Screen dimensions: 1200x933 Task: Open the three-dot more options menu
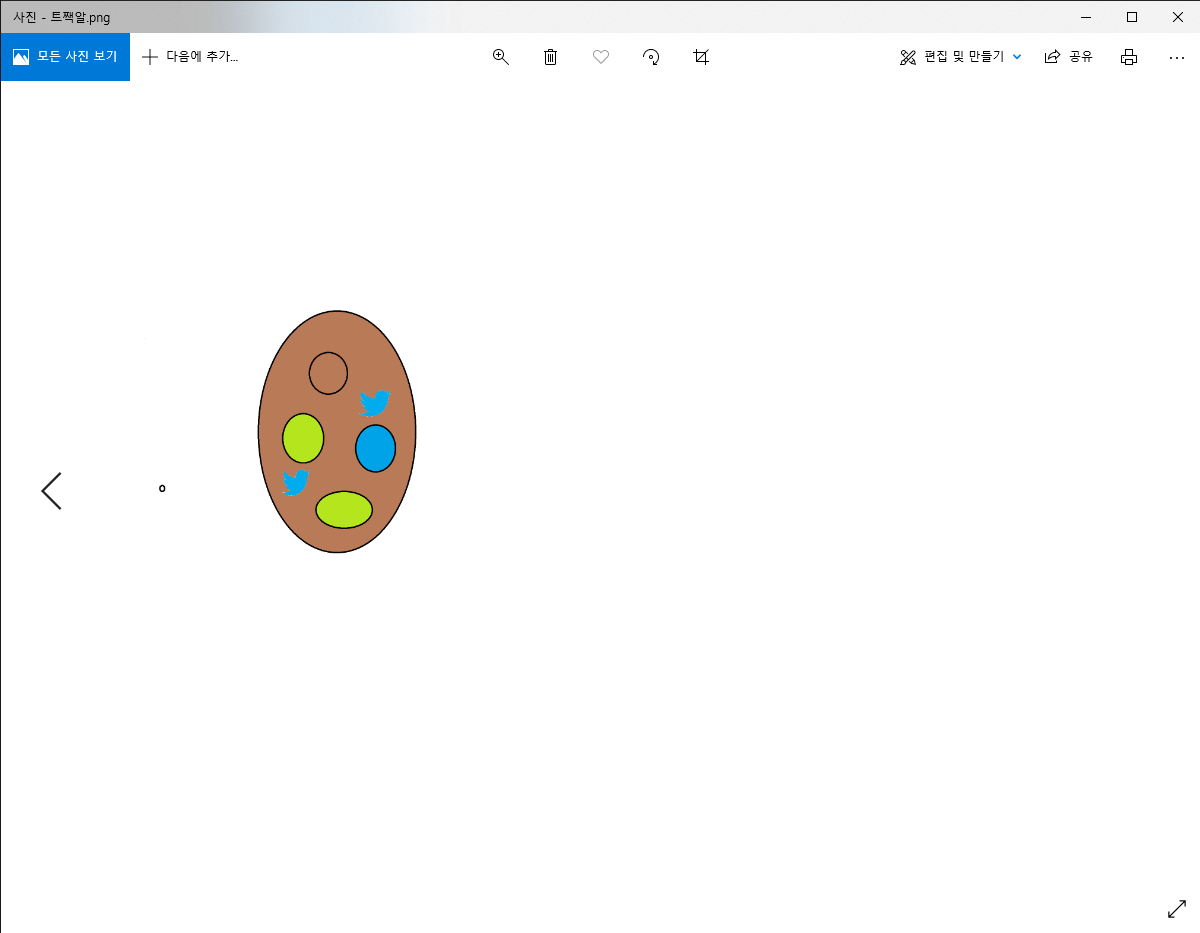click(x=1177, y=57)
